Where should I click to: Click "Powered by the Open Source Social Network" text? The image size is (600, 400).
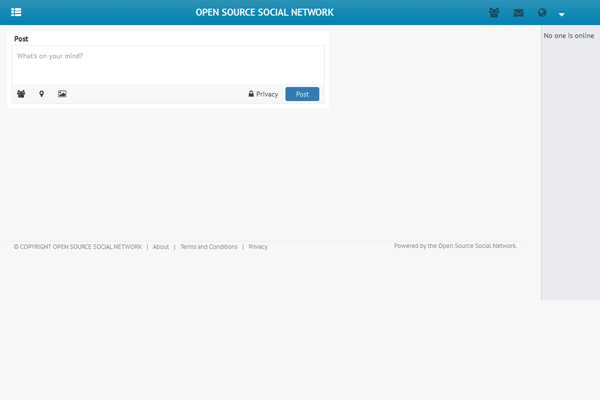click(455, 245)
